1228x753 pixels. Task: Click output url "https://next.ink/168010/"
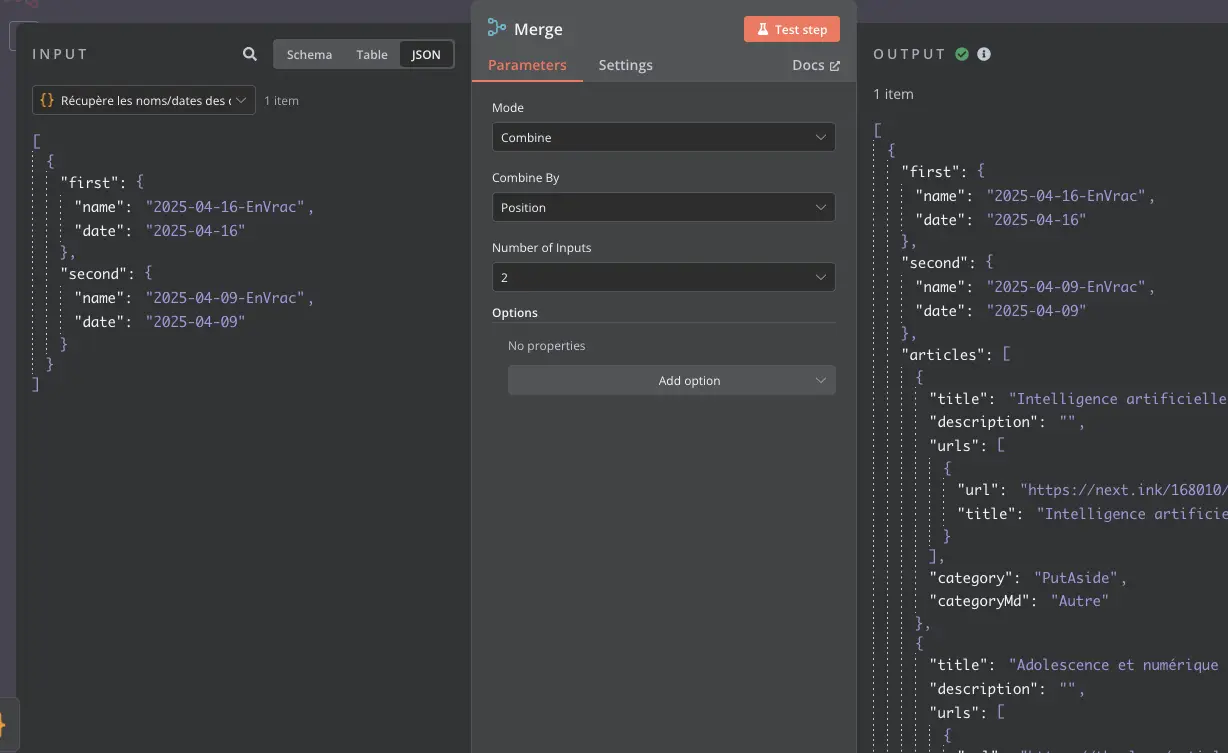click(1124, 490)
